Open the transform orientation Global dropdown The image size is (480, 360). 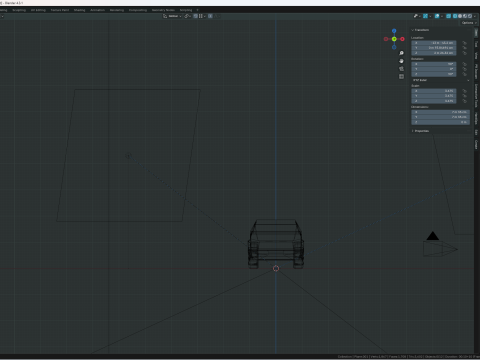(x=172, y=16)
